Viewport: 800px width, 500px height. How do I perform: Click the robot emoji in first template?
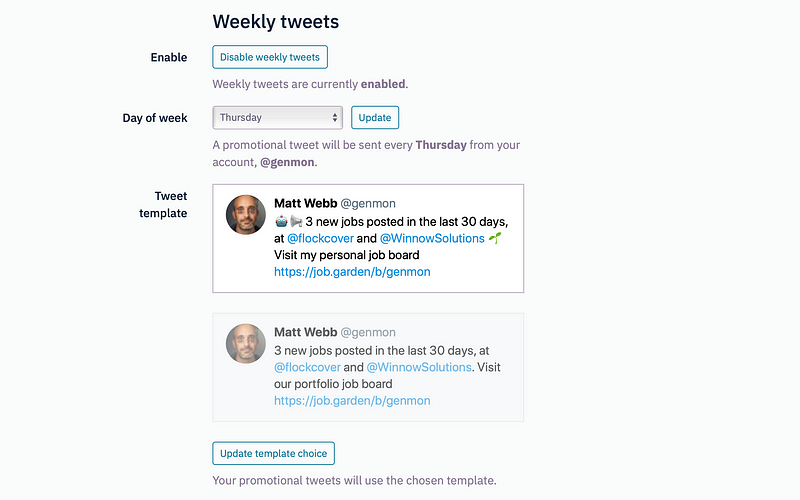(x=281, y=221)
